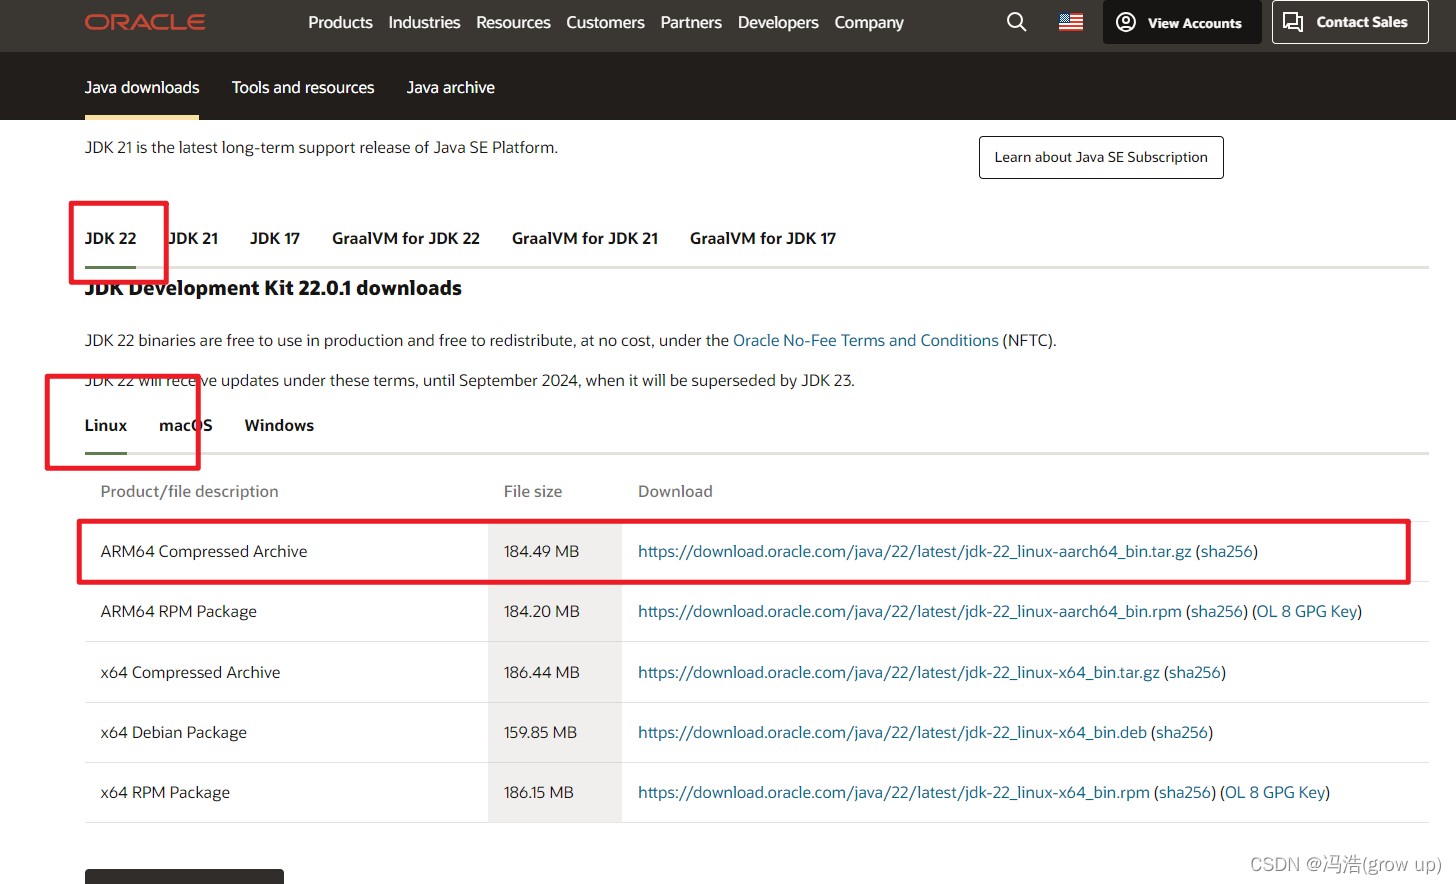Open sha256 for x64 Compressed Archive
Screen dimensions: 1456x884
(1195, 672)
